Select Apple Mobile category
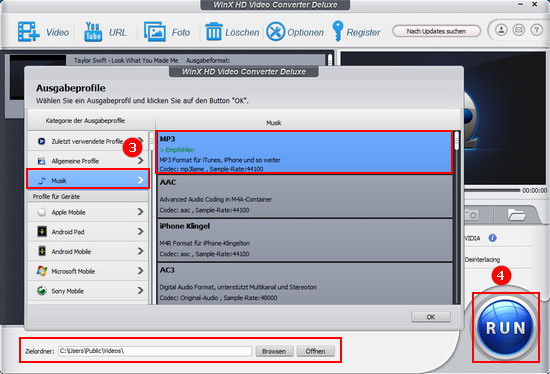550x374 pixels. pyautogui.click(x=88, y=212)
